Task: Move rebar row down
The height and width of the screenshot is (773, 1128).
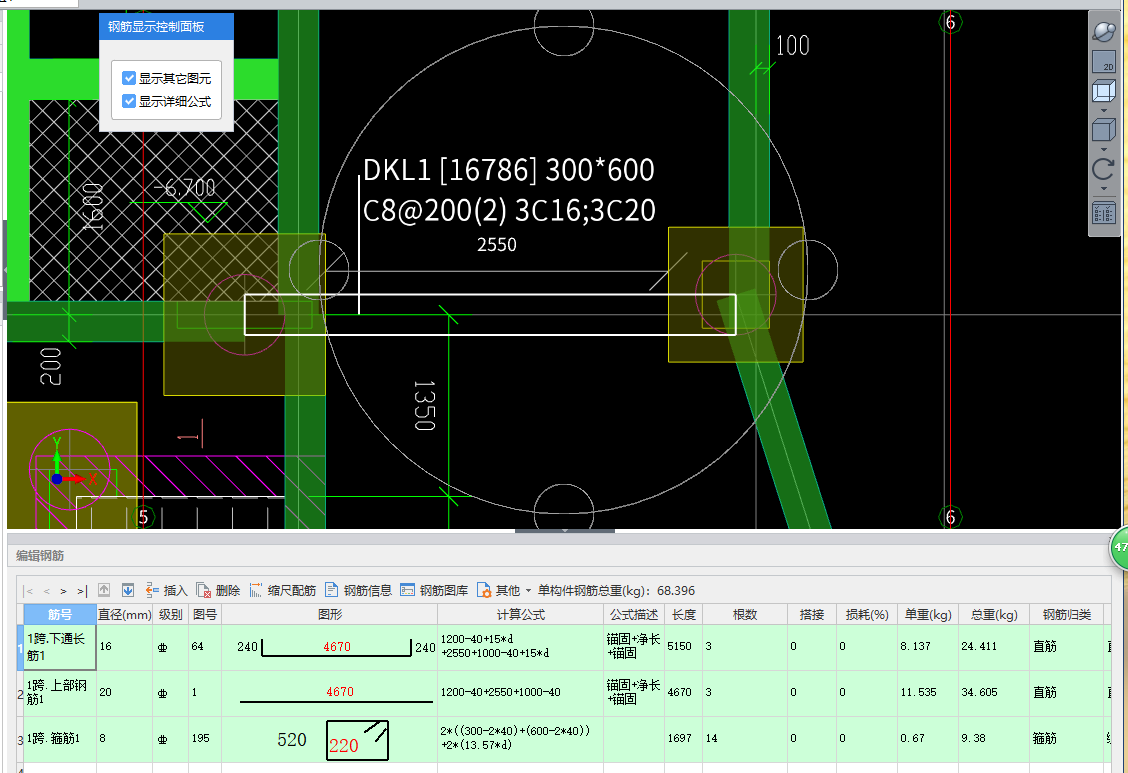Action: click(x=128, y=590)
